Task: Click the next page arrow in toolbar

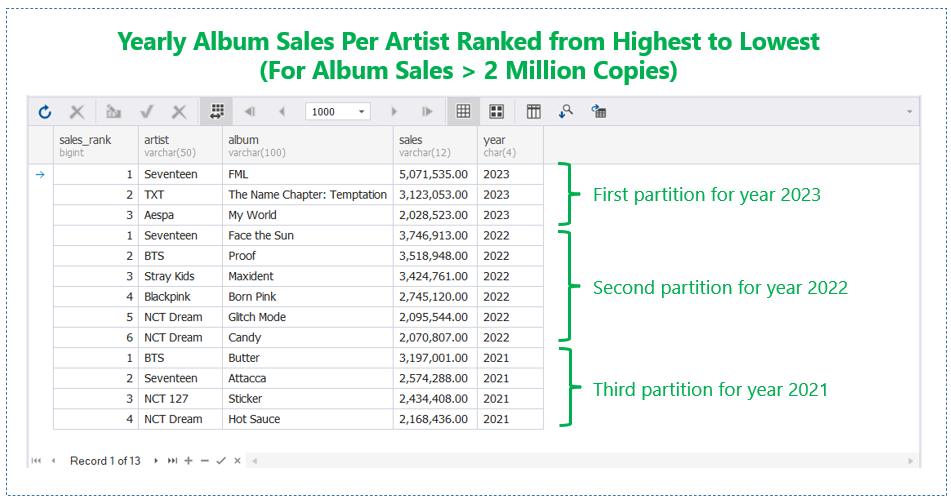Action: (394, 112)
